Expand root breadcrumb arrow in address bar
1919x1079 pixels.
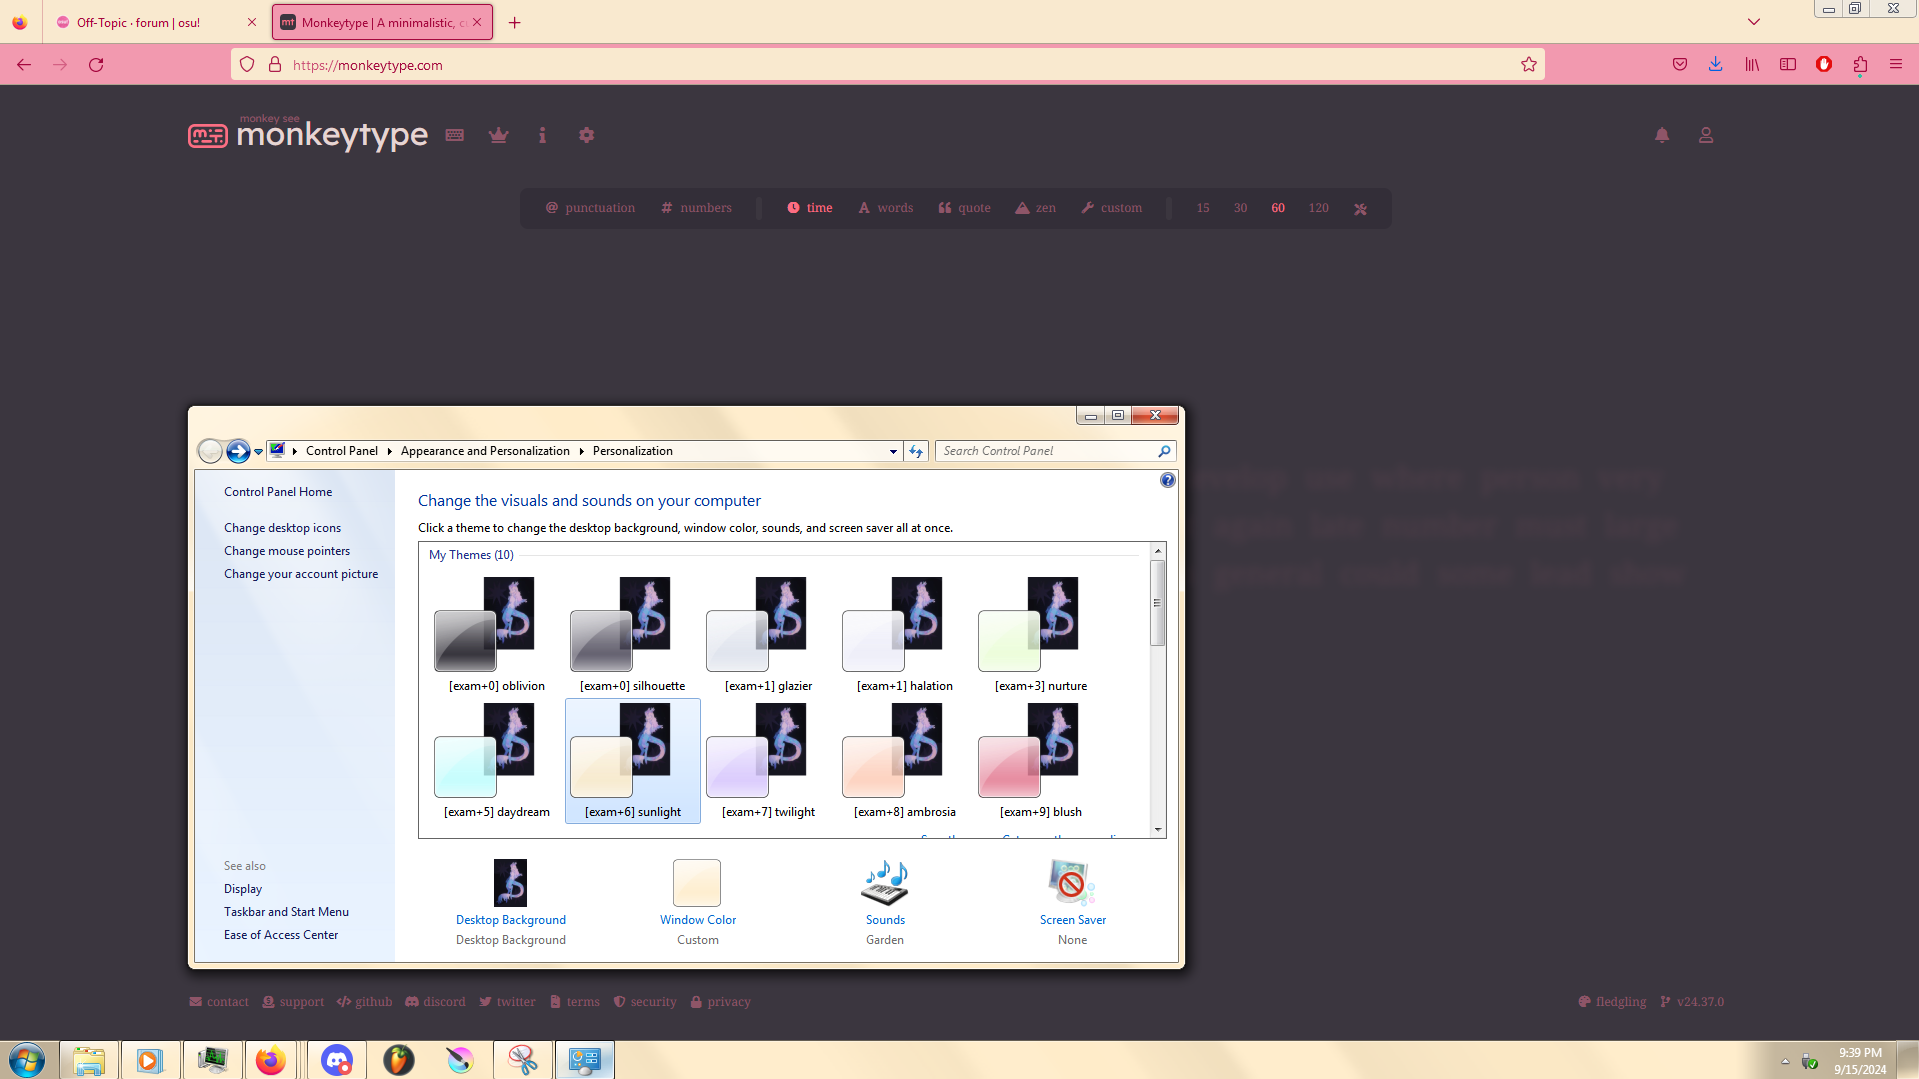click(295, 452)
